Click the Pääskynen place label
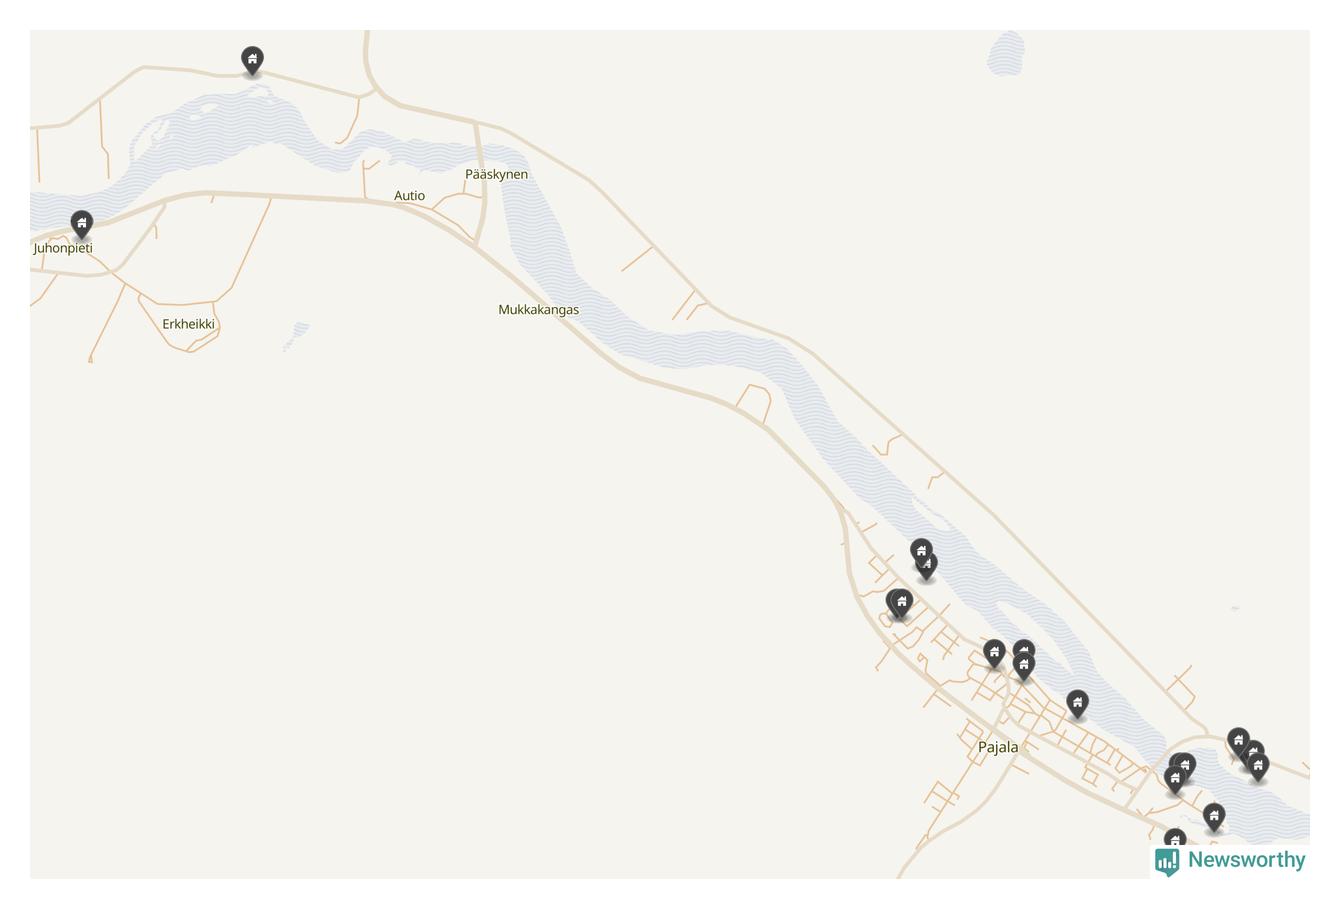The height and width of the screenshot is (909, 1340). click(496, 174)
